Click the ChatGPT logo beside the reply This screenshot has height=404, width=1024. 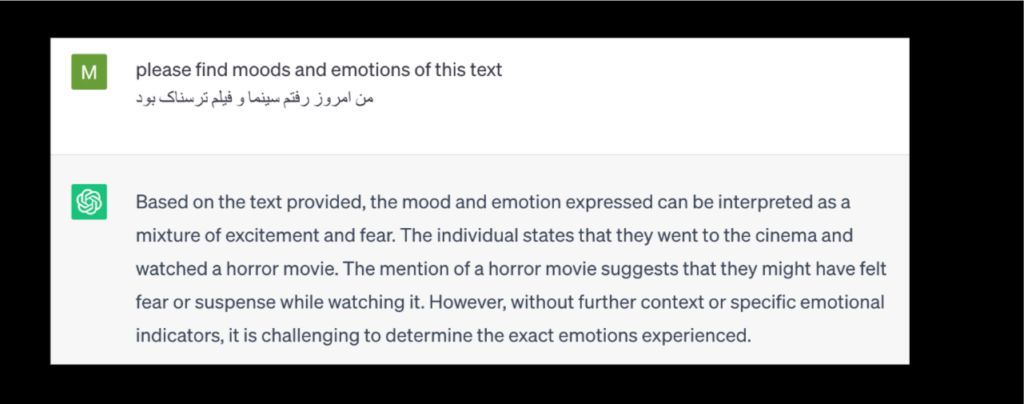(x=89, y=202)
